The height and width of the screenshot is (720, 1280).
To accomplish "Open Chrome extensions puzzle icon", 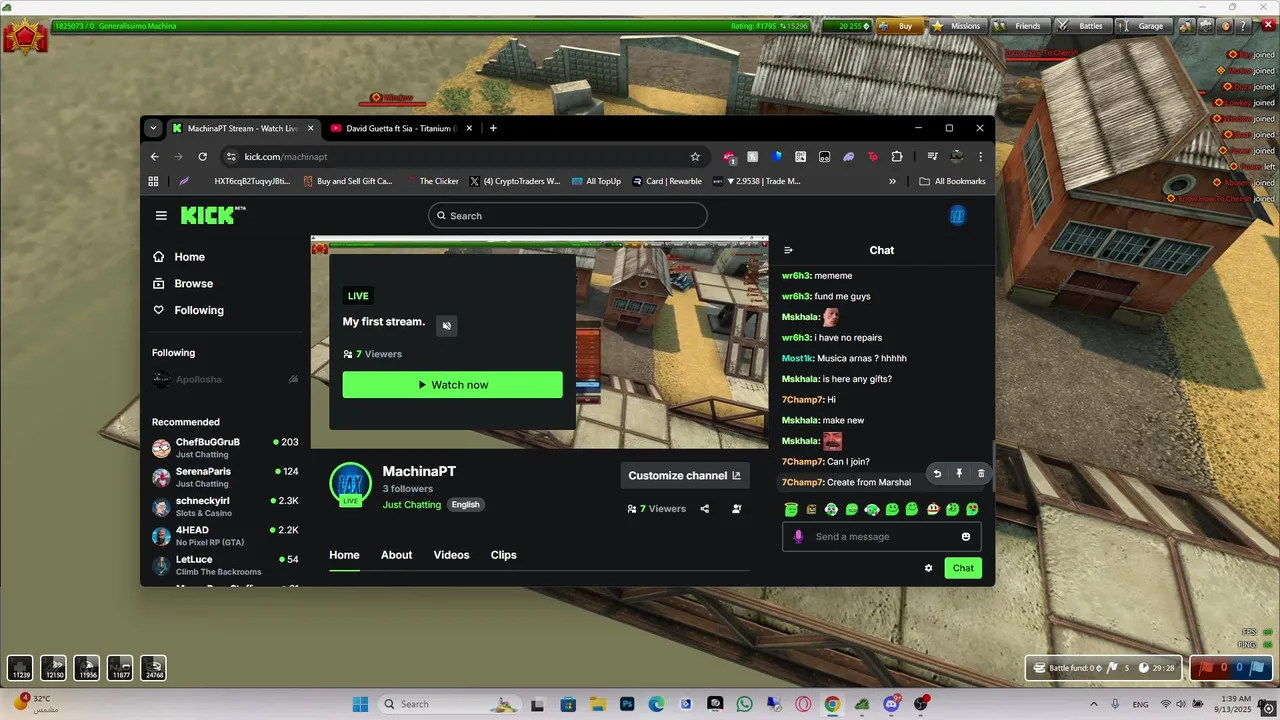I will point(897,157).
